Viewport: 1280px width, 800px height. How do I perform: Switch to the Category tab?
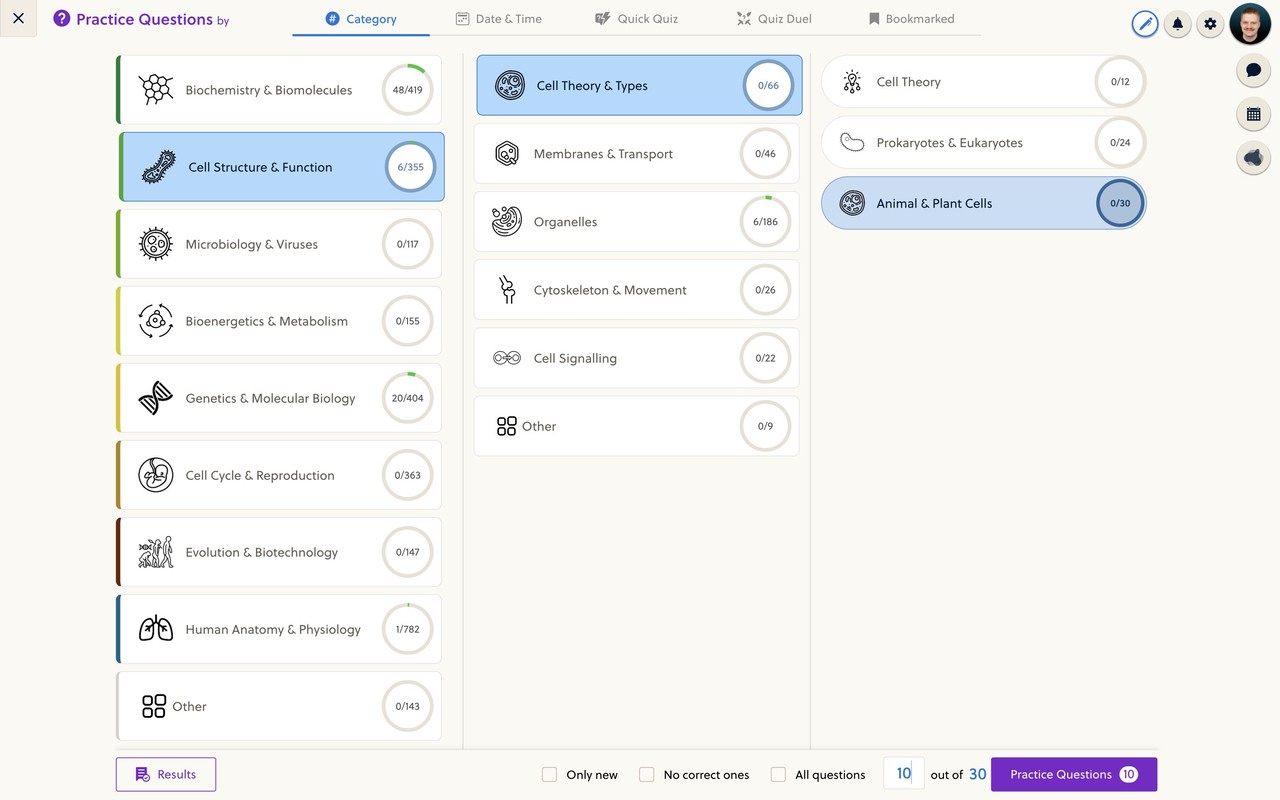click(361, 19)
